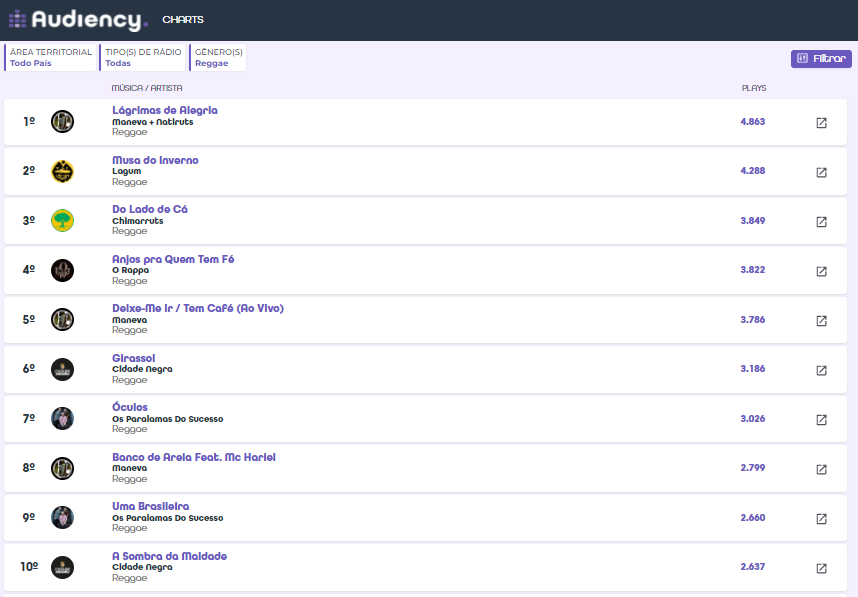Click the thumbnail beside Banco de Areia

pyautogui.click(x=62, y=468)
